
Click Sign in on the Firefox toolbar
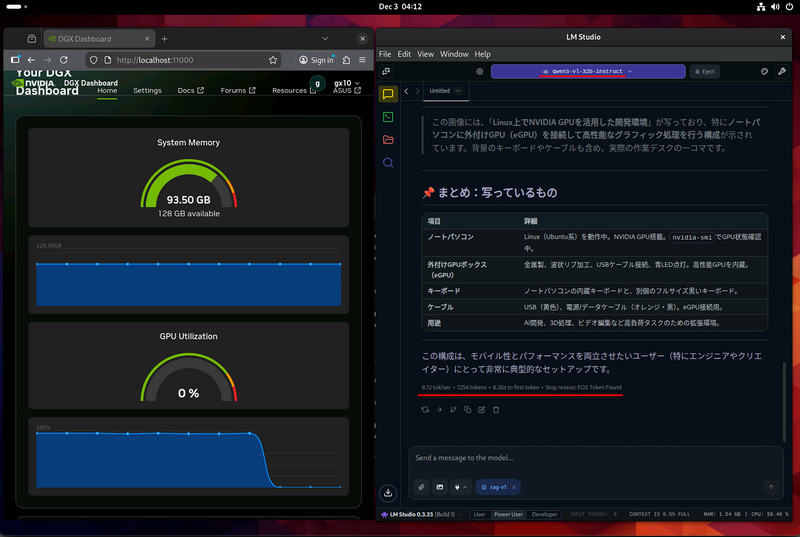click(x=316, y=60)
